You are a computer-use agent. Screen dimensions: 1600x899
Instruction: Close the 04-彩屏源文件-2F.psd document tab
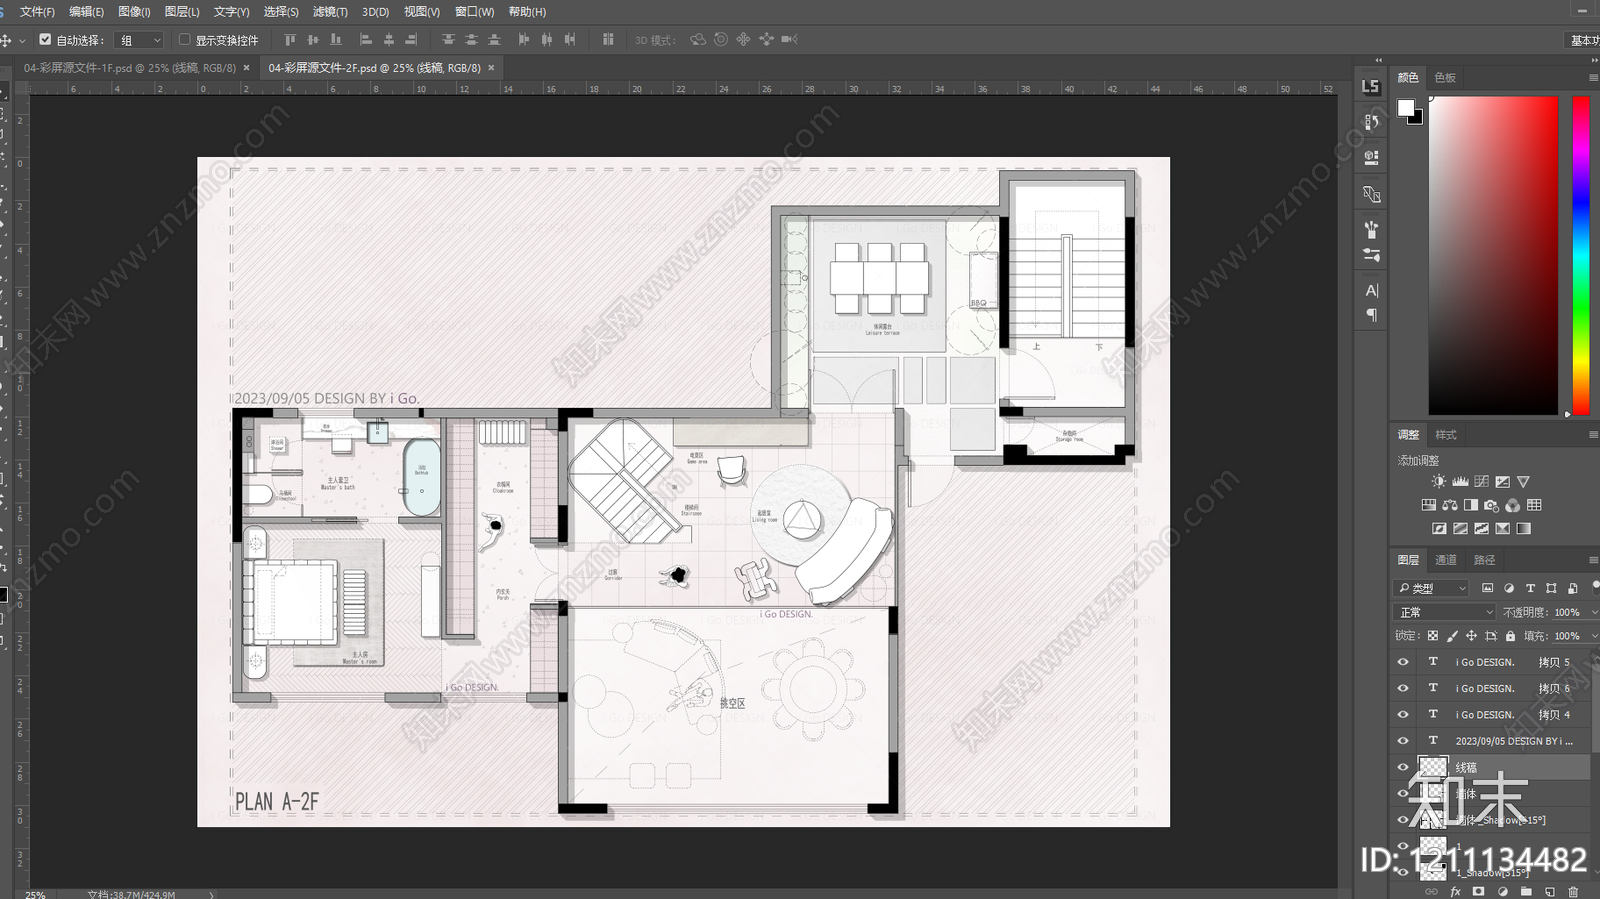tap(491, 68)
